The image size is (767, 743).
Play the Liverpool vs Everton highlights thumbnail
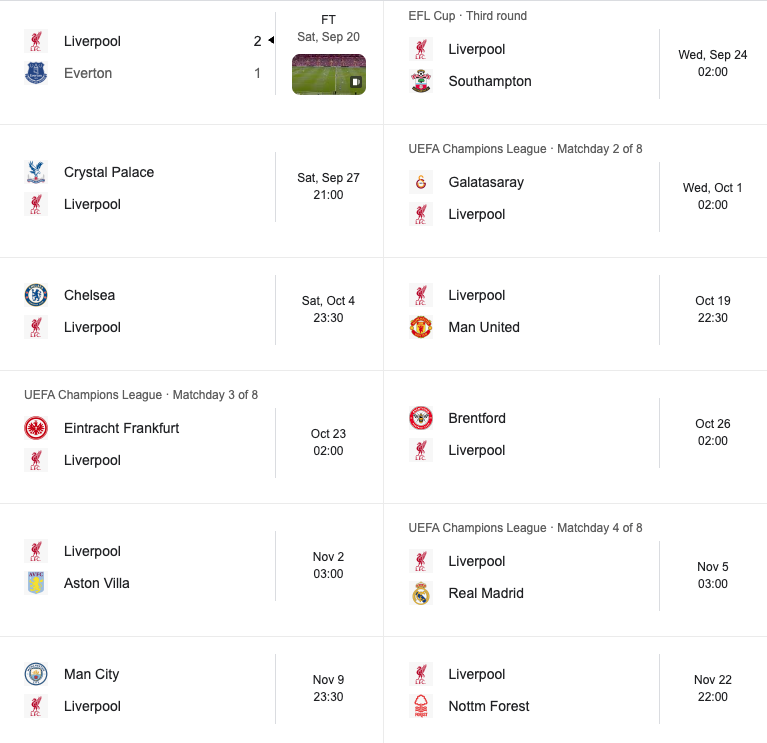[x=329, y=74]
